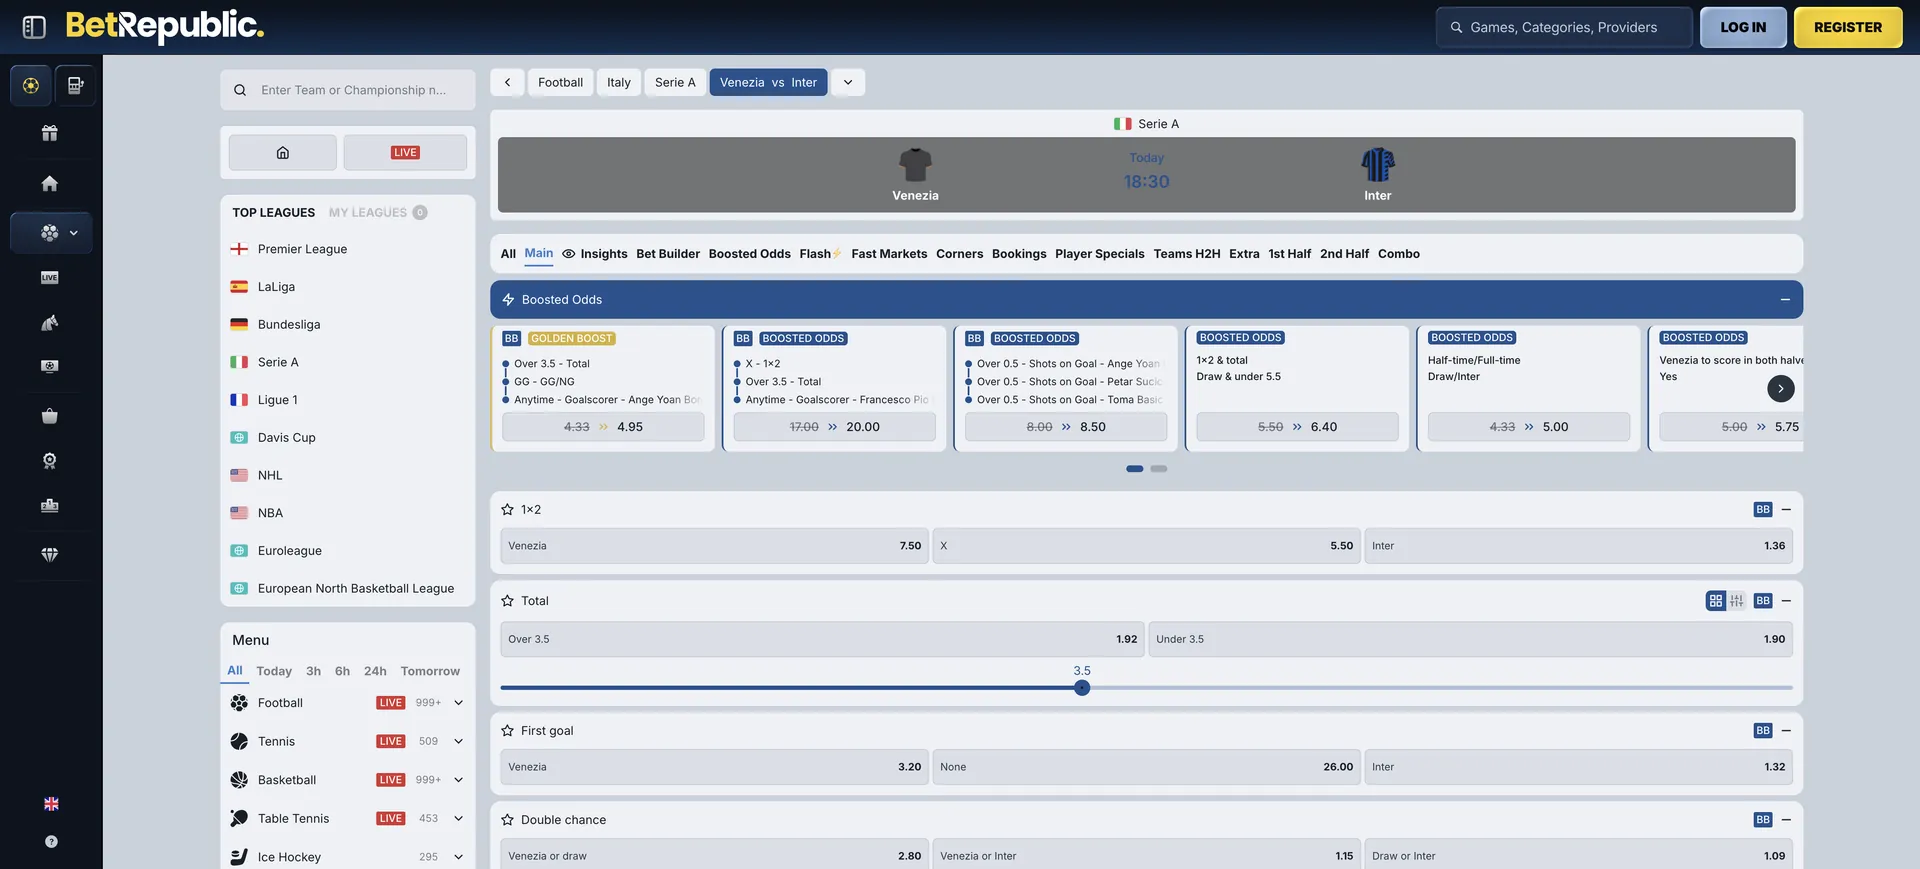Click the BB icon on 1x2 row
This screenshot has height=869, width=1920.
click(x=1763, y=510)
